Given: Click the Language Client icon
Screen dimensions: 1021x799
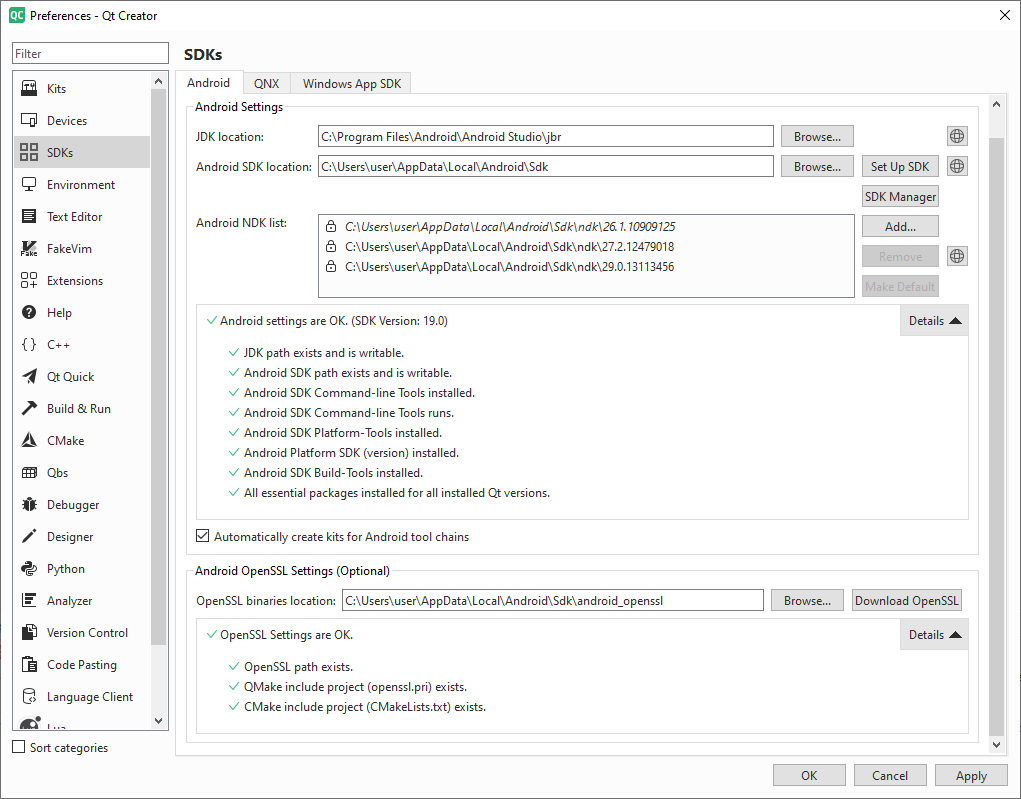Looking at the screenshot, I should [x=29, y=696].
